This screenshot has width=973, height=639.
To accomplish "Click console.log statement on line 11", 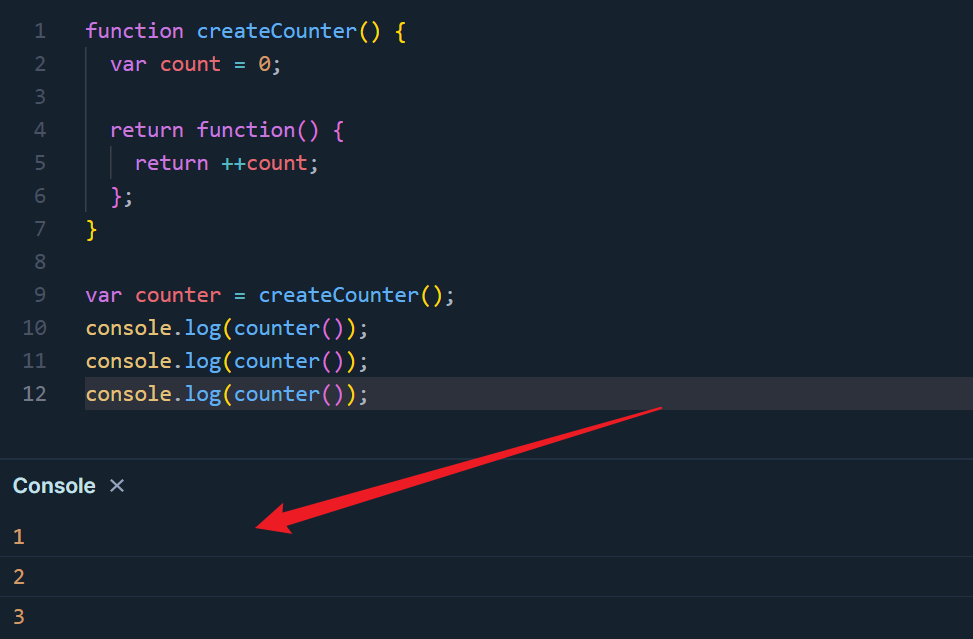I will click(x=226, y=361).
